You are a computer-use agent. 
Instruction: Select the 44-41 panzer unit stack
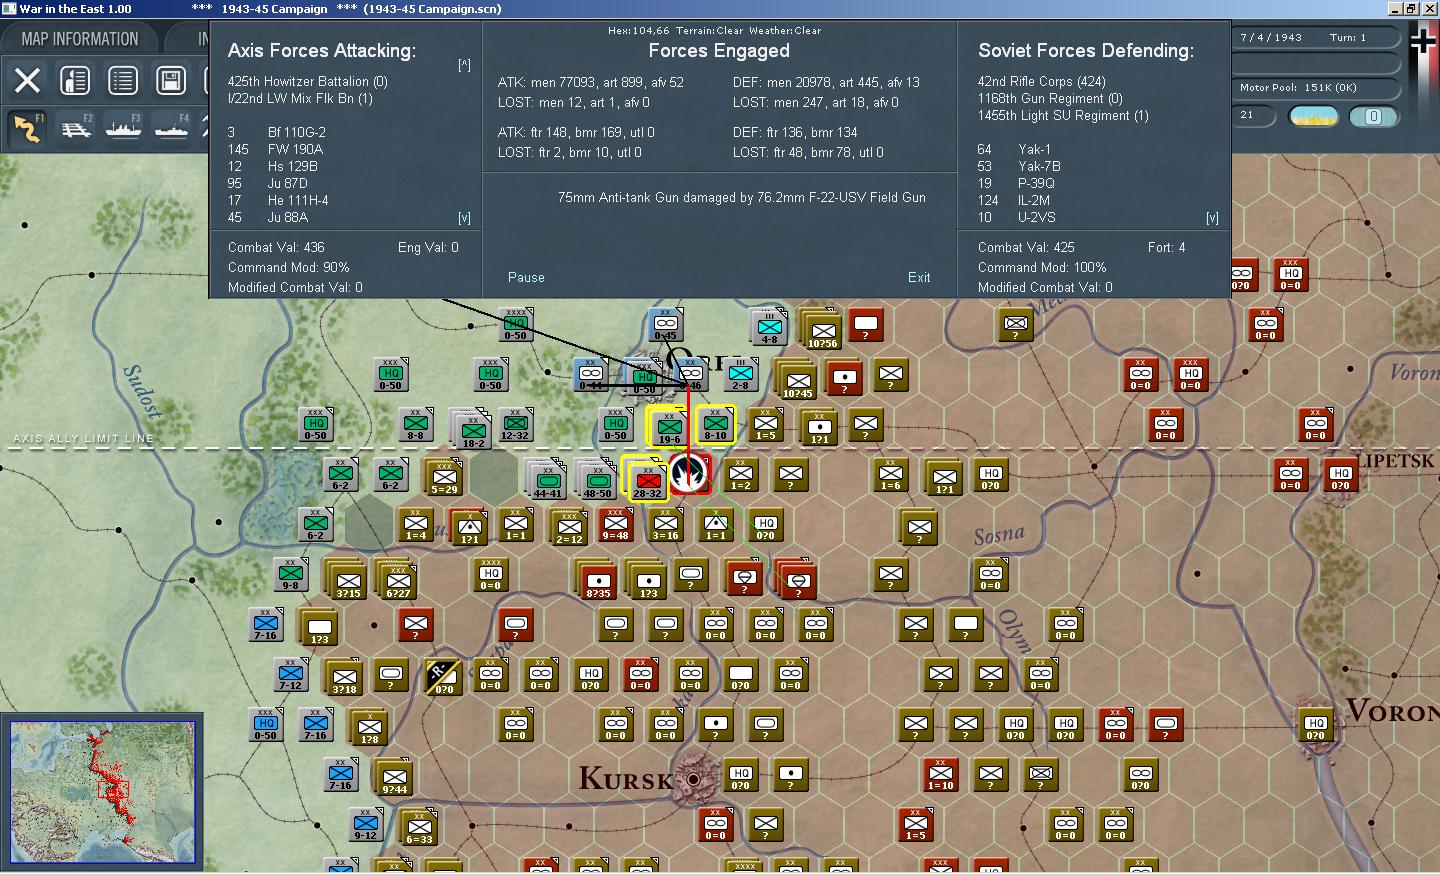(x=547, y=479)
